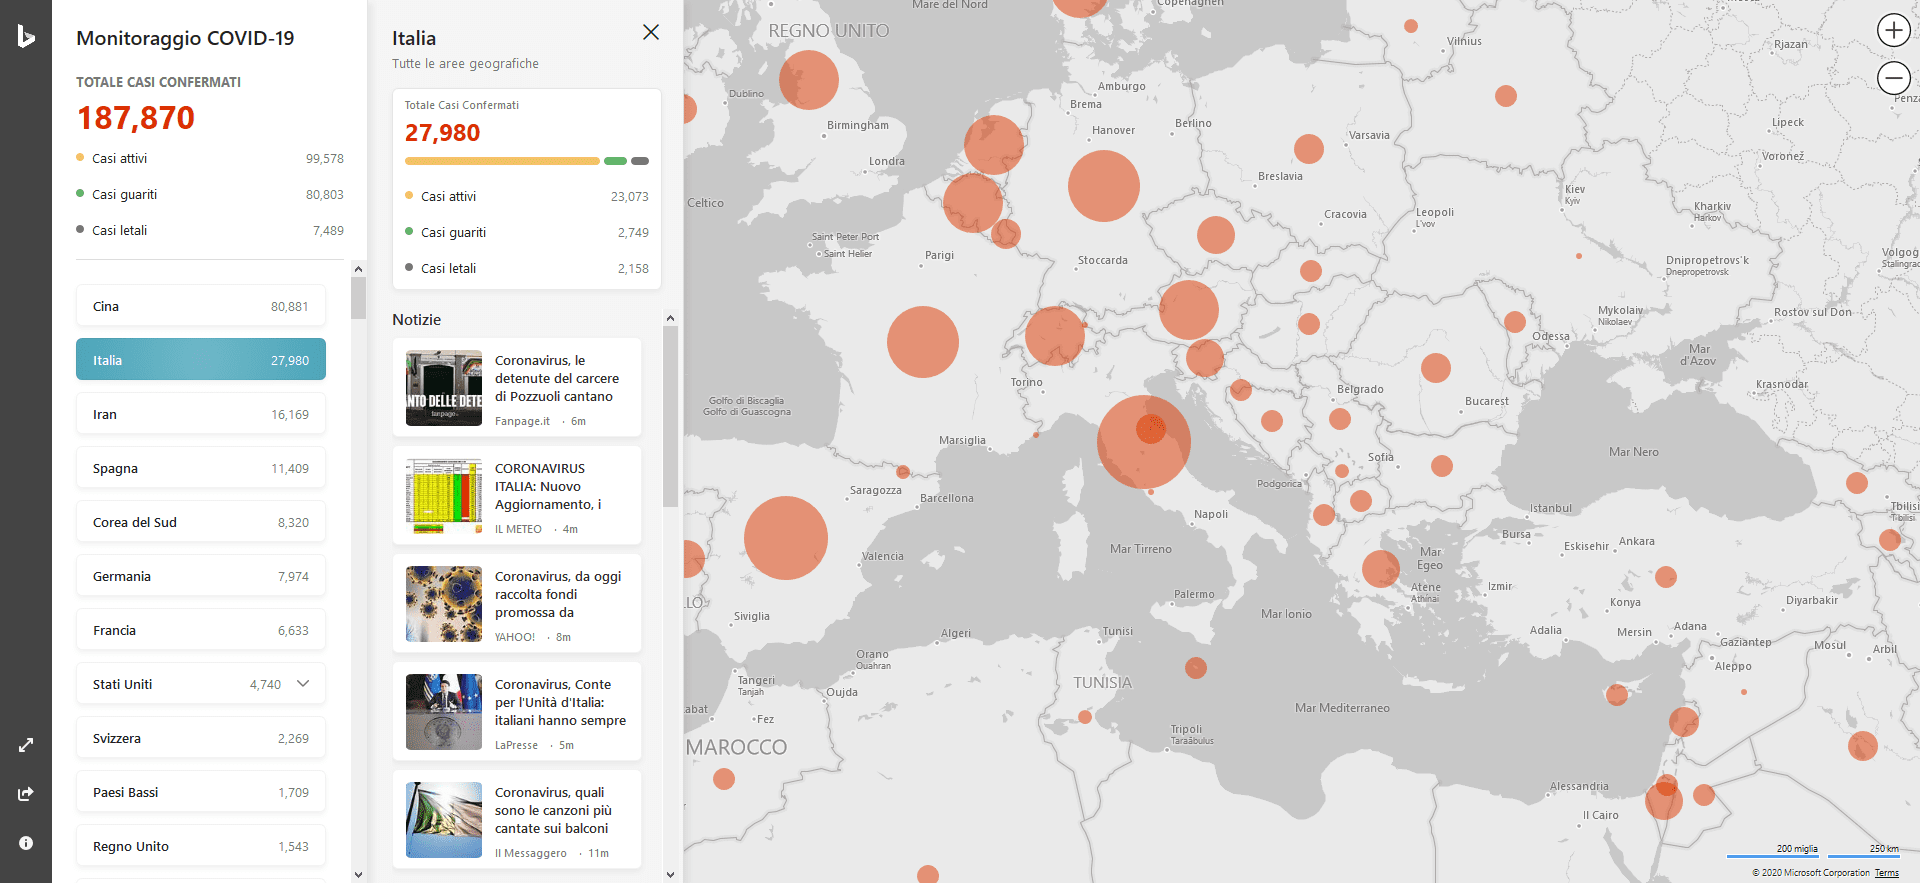
Task: Click the Terms link on map
Action: point(1886,873)
